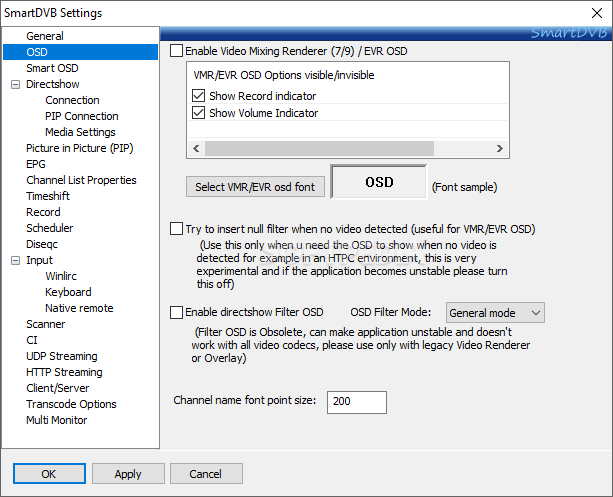Cancel the settings dialog
The height and width of the screenshot is (497, 613).
point(206,474)
